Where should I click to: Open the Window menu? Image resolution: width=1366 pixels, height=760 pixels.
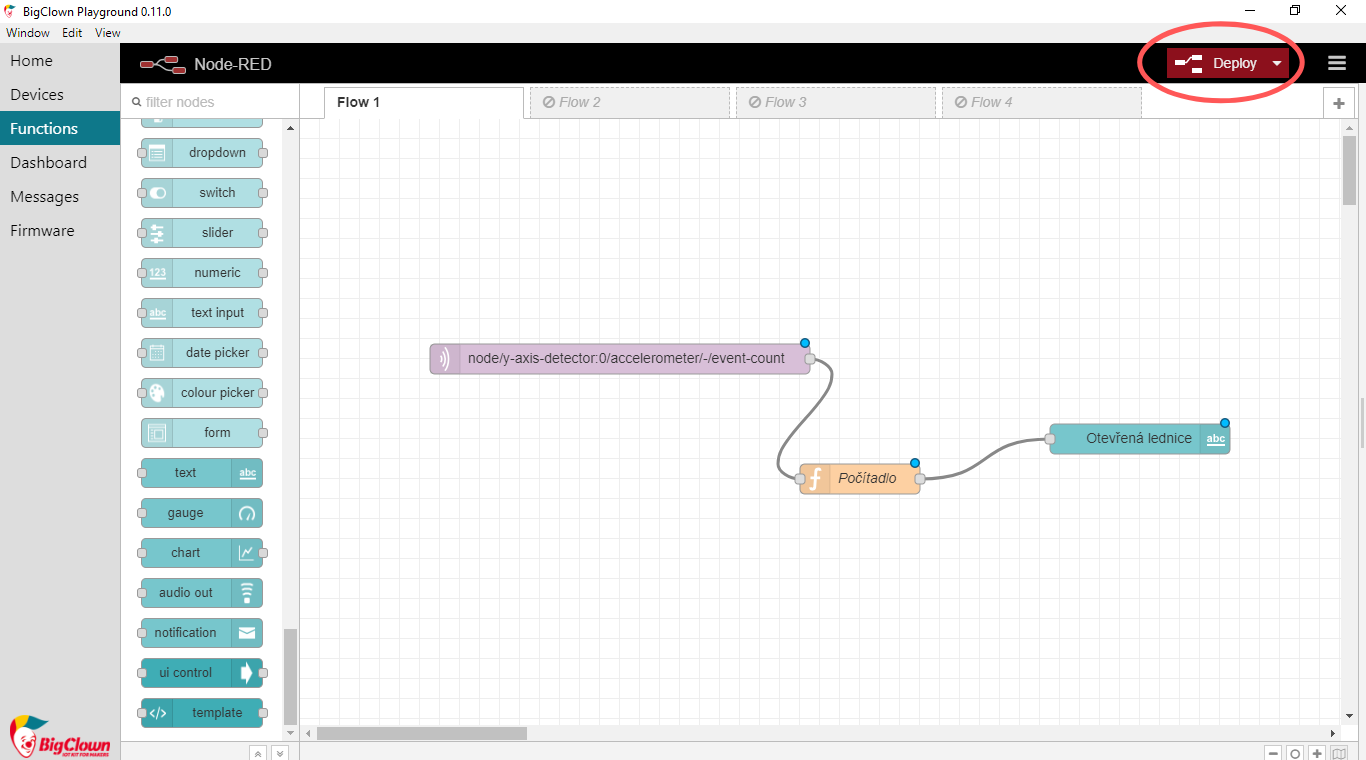pyautogui.click(x=27, y=33)
